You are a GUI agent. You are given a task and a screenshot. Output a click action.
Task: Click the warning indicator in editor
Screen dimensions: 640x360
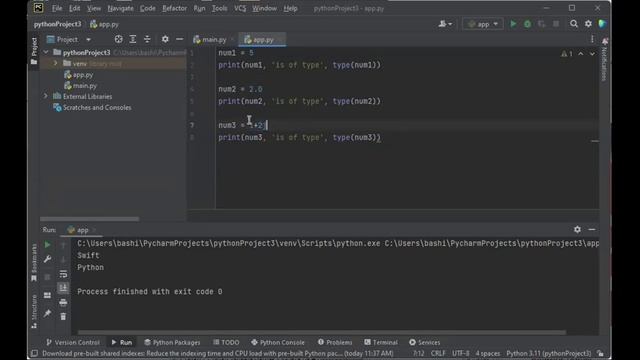(x=567, y=53)
